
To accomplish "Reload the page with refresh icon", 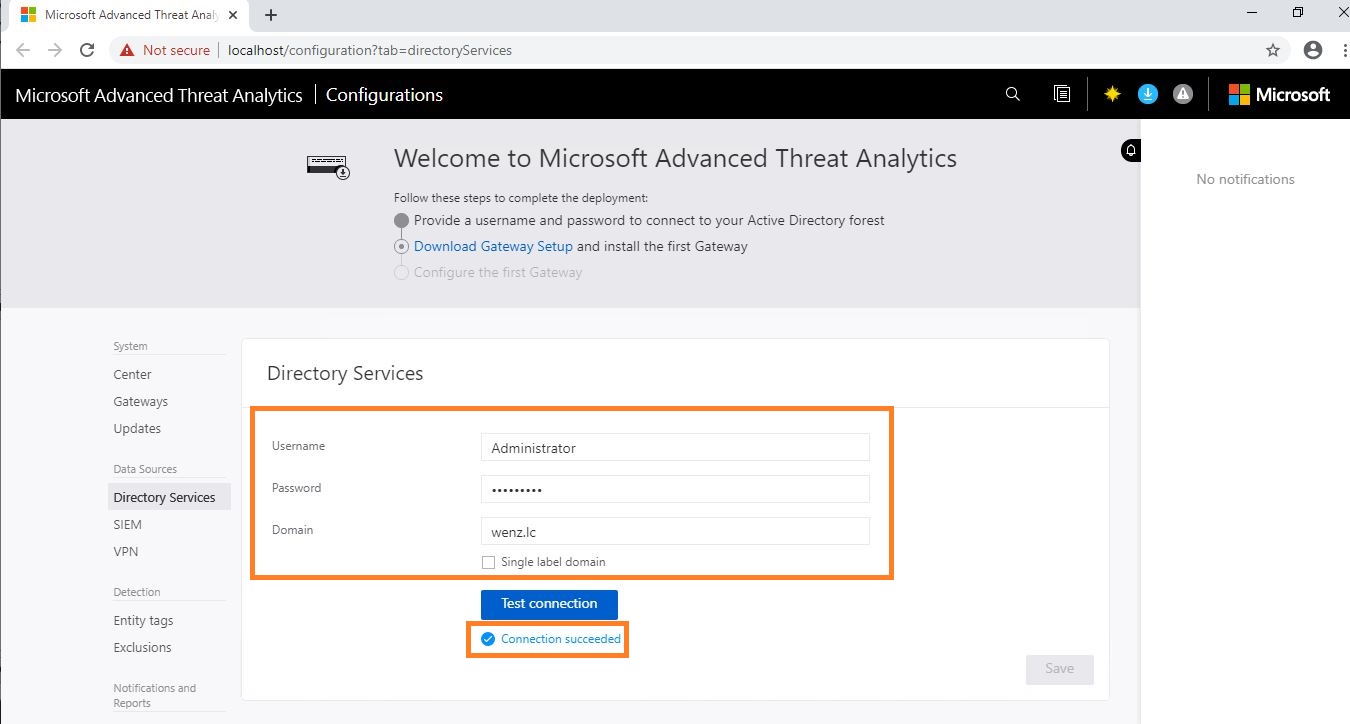I will (x=87, y=50).
